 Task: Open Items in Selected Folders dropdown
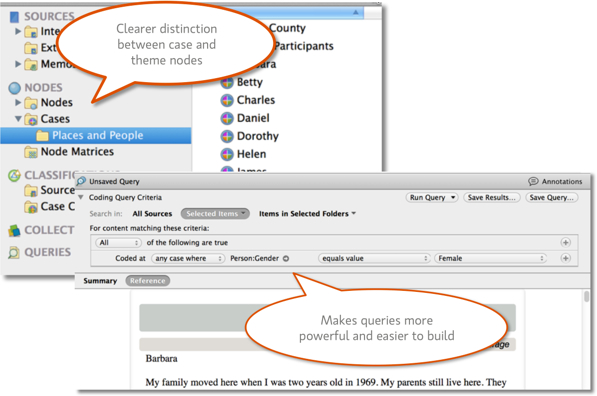pos(308,214)
